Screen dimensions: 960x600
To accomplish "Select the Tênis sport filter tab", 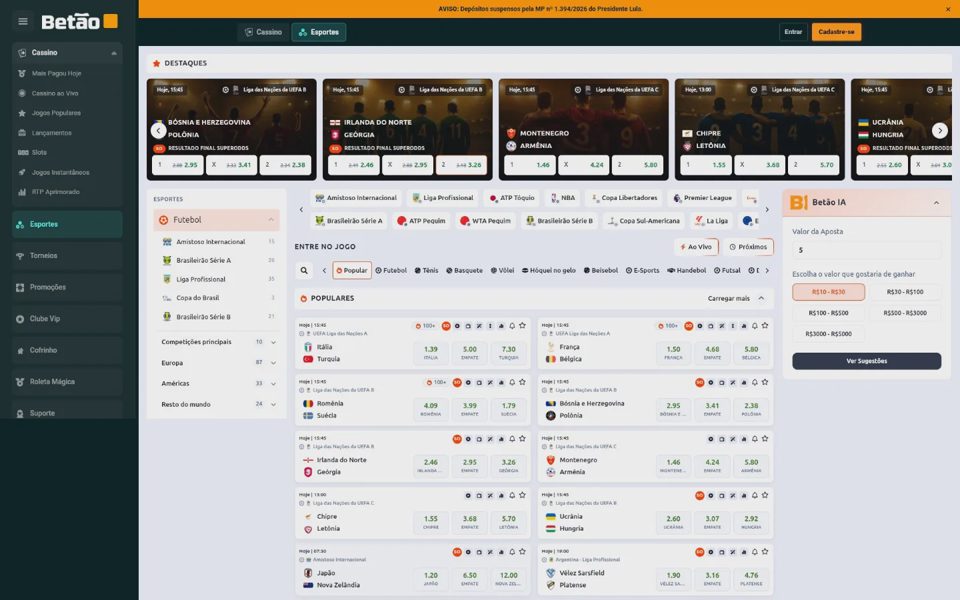I will tap(426, 270).
